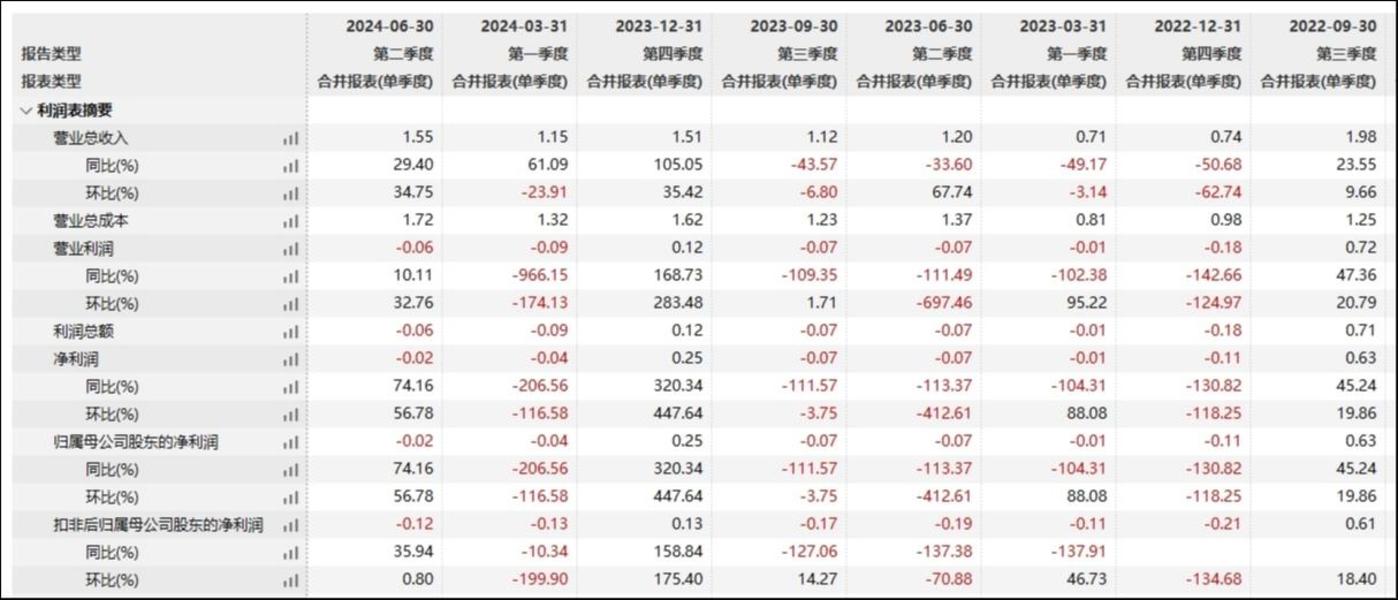Viewport: 1398px width, 600px height.
Task: Select the 2023-12-31 column header
Action: tap(657, 27)
